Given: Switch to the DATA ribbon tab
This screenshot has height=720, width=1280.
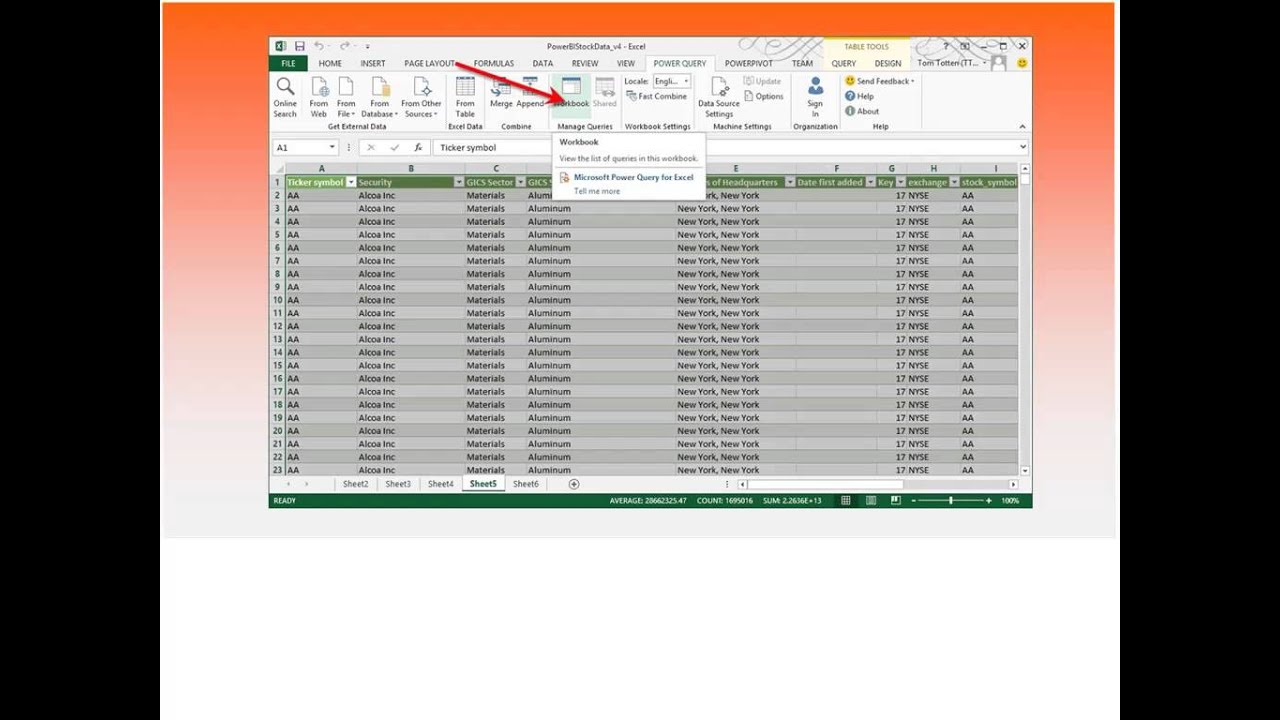Looking at the screenshot, I should (x=543, y=63).
